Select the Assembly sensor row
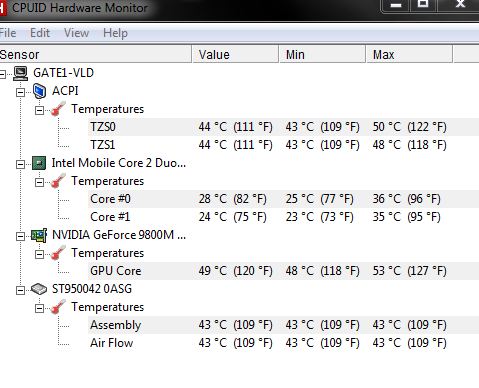 pyautogui.click(x=283, y=325)
